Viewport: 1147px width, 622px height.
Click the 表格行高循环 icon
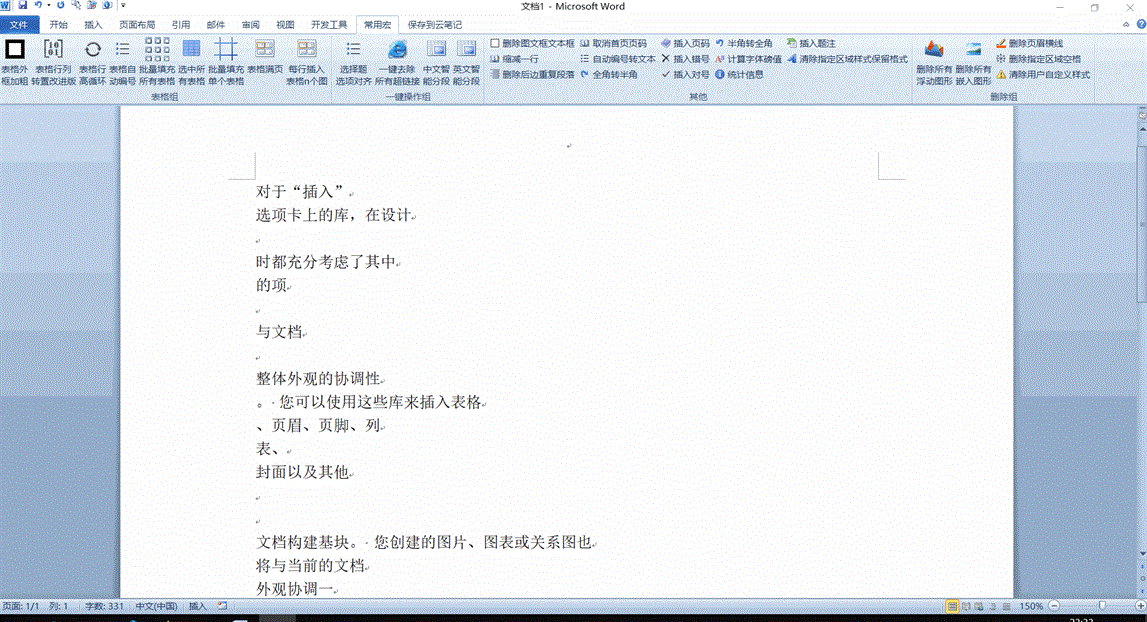[x=92, y=50]
